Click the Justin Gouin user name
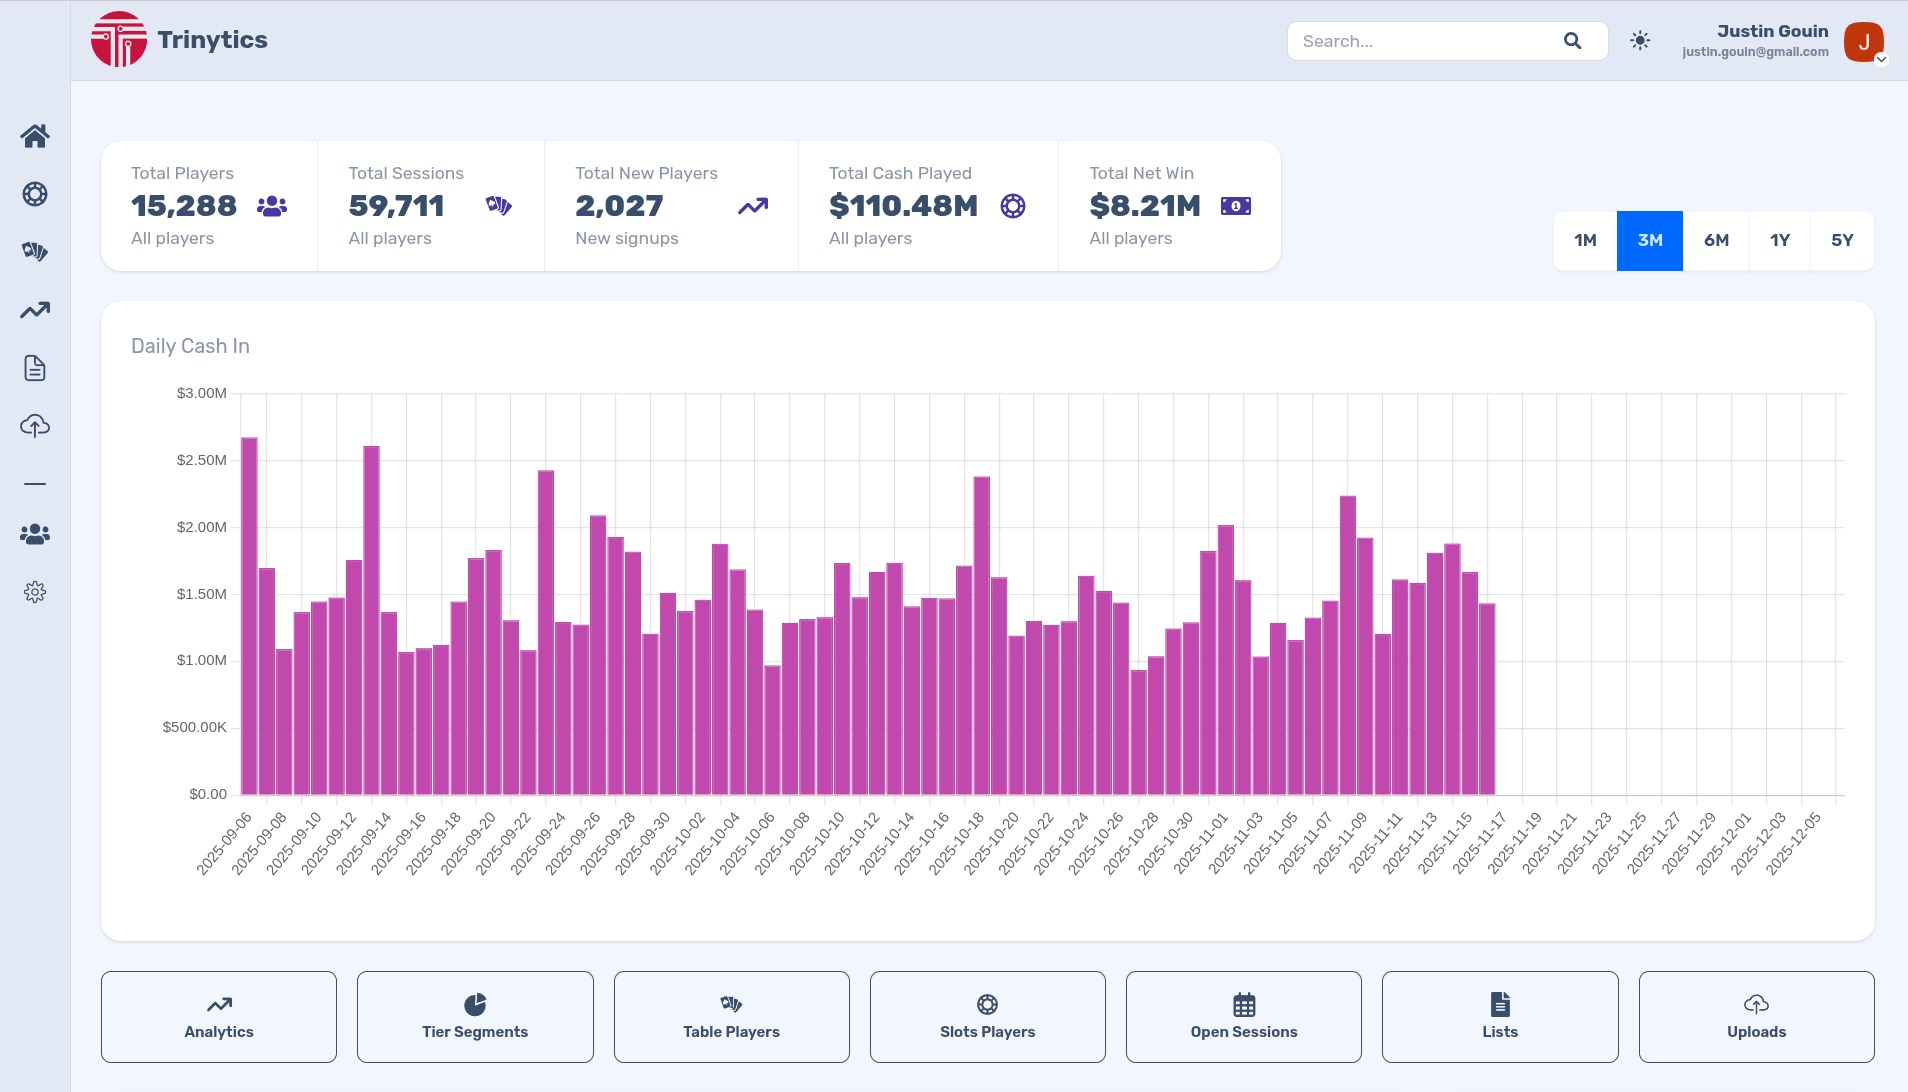 coord(1773,31)
